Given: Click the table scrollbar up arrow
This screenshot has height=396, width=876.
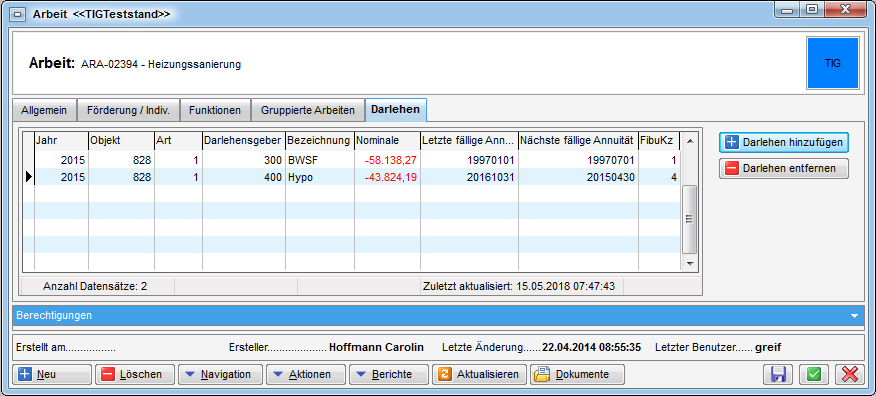Looking at the screenshot, I should pyautogui.click(x=689, y=141).
